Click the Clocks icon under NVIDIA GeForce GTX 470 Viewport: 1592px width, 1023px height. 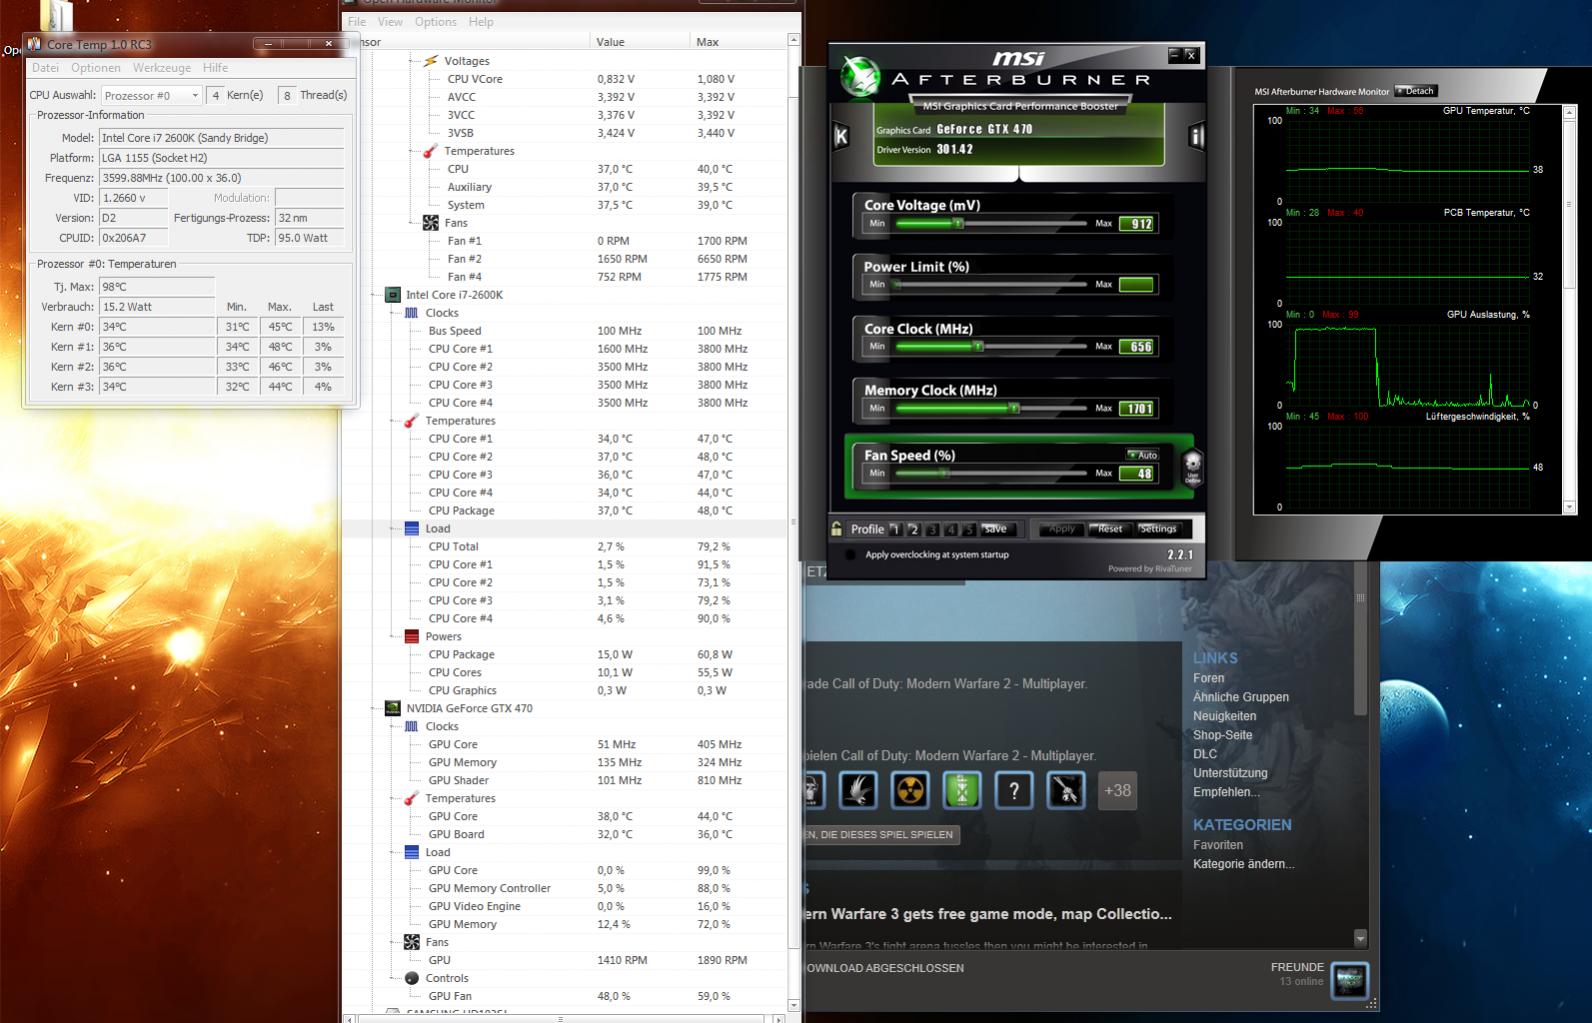412,726
